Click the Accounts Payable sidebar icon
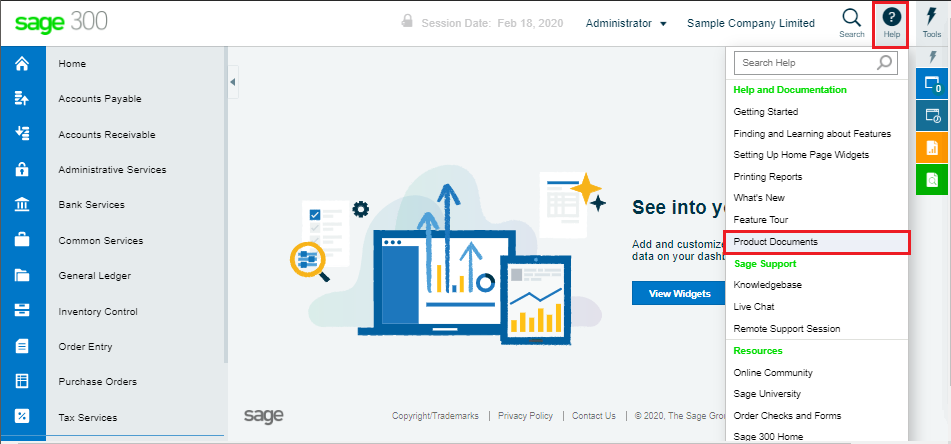 point(22,98)
